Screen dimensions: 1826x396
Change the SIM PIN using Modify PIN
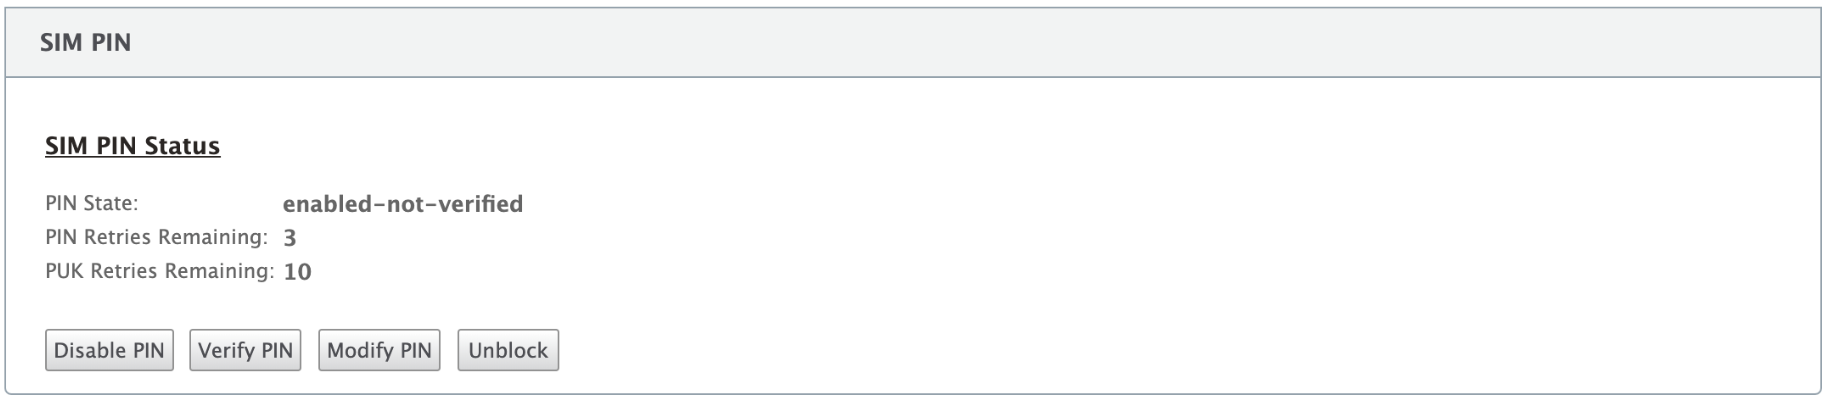click(x=379, y=350)
